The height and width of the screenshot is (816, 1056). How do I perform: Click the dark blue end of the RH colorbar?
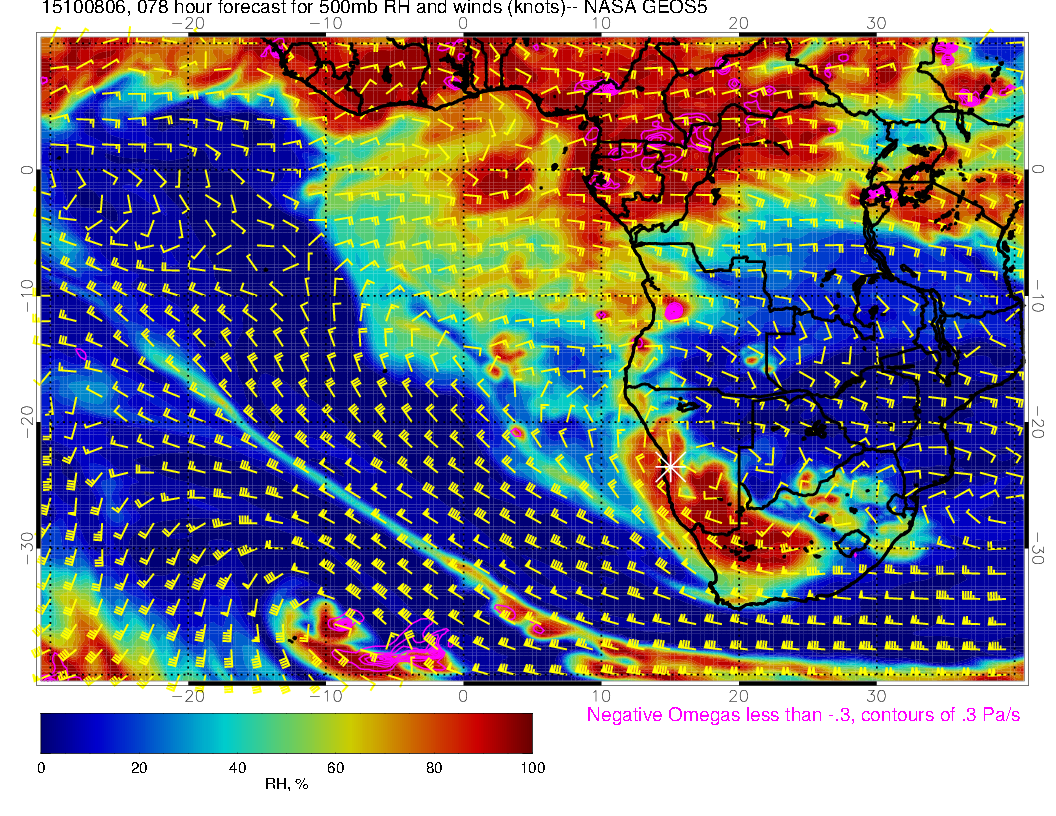click(x=50, y=733)
